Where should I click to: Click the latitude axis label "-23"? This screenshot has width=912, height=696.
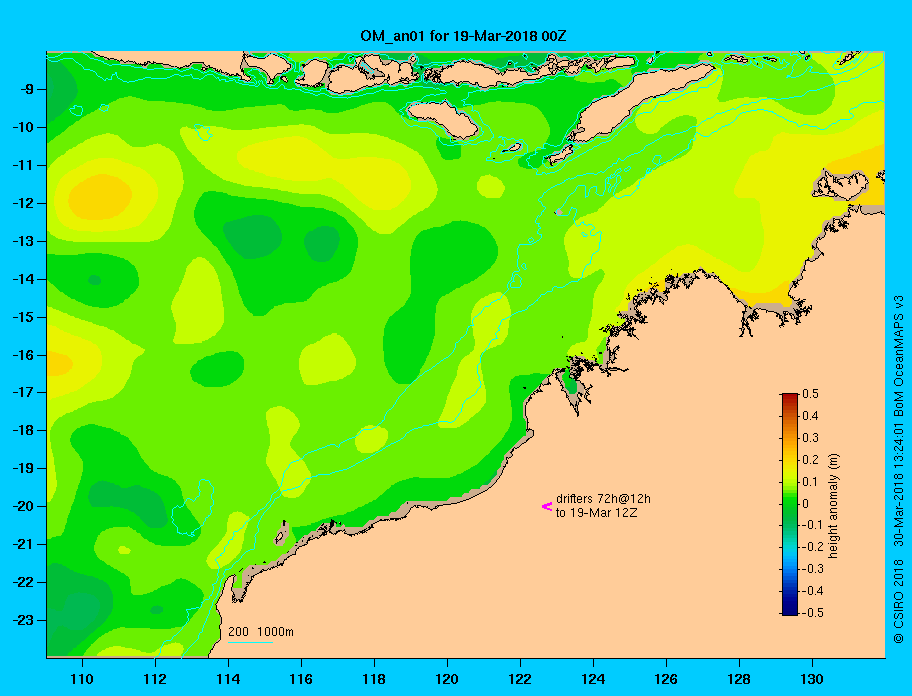point(23,620)
